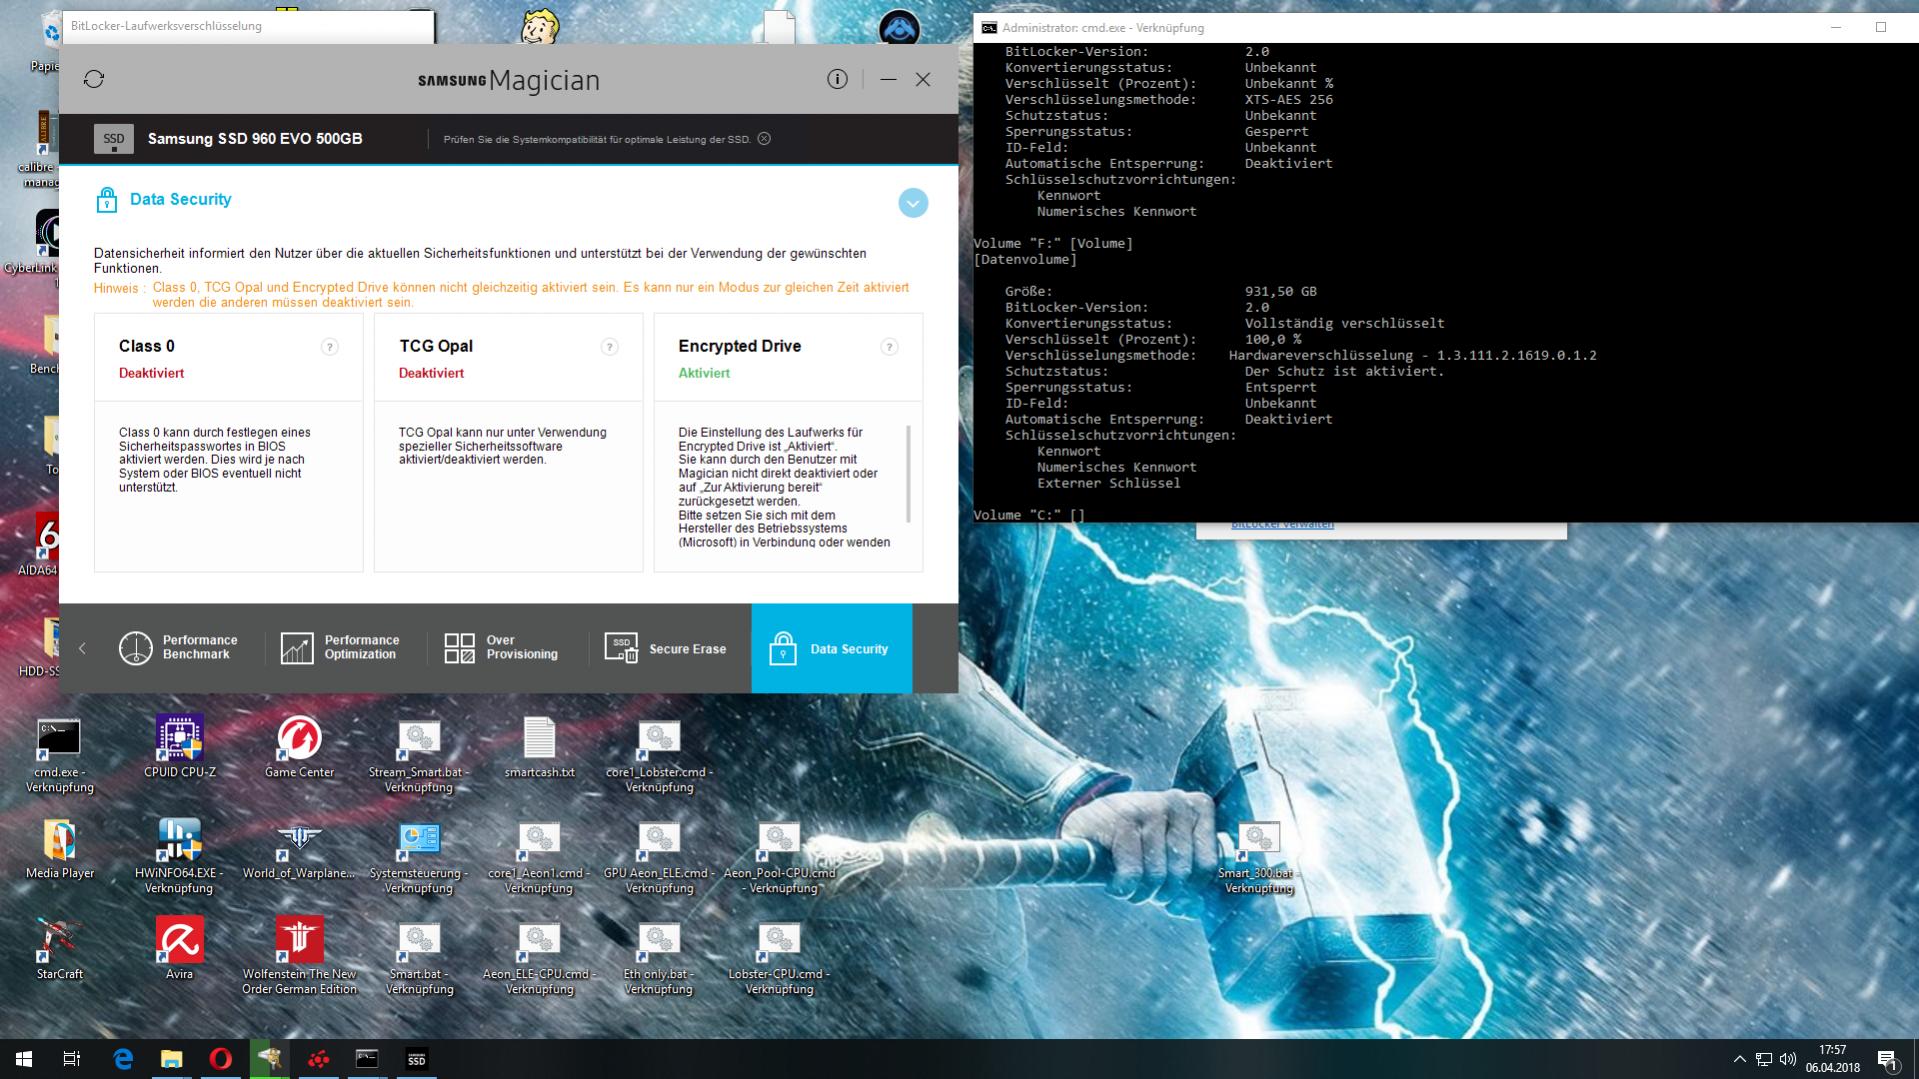Select GPU Aeon_ELE.cmd shortcut
Viewport: 1919px width, 1079px height.
click(x=659, y=857)
